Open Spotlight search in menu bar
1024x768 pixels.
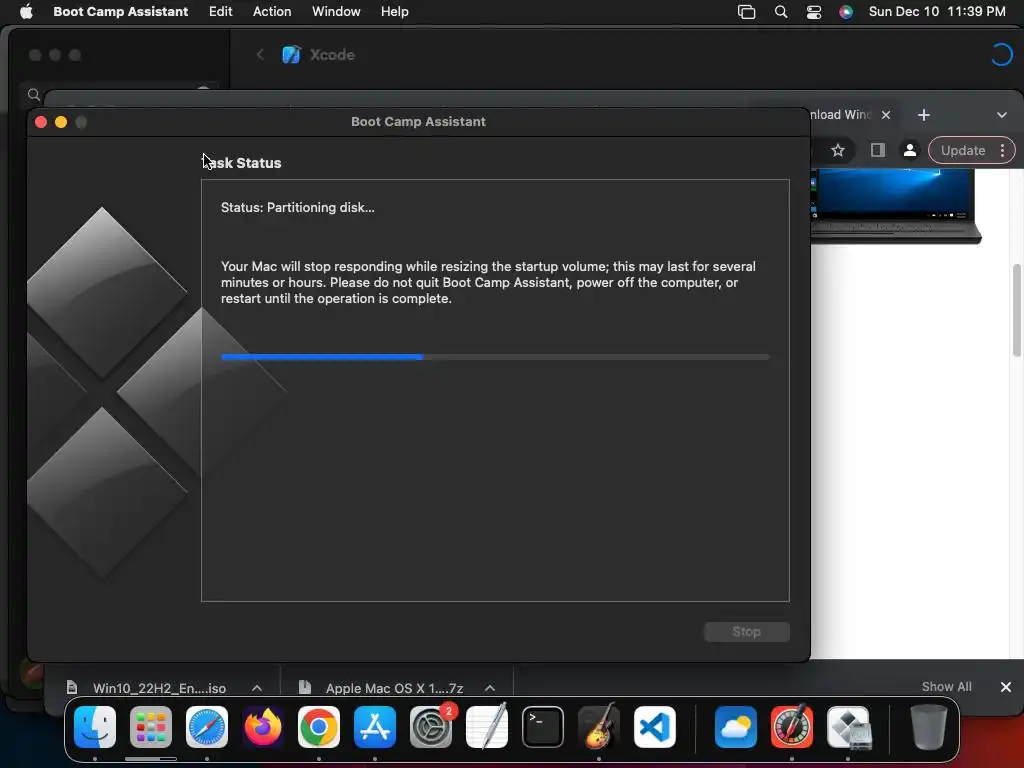point(780,12)
